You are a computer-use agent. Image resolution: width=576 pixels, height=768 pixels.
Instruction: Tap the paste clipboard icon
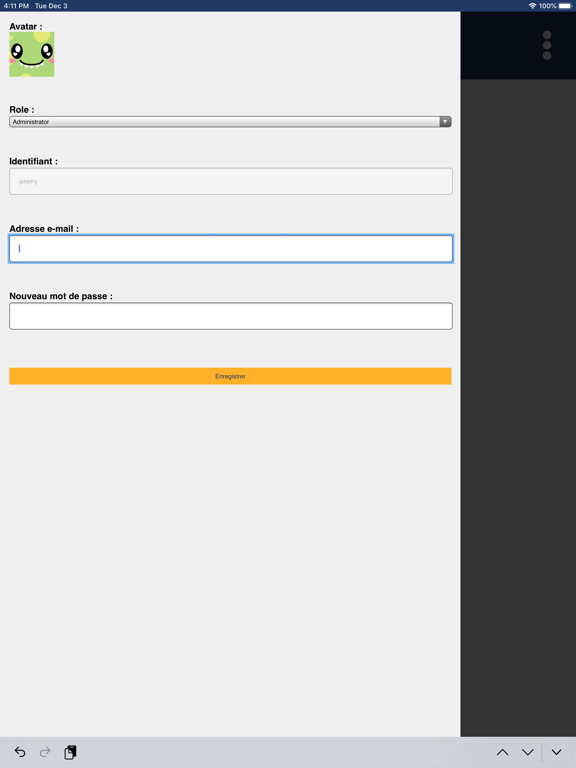coord(71,752)
